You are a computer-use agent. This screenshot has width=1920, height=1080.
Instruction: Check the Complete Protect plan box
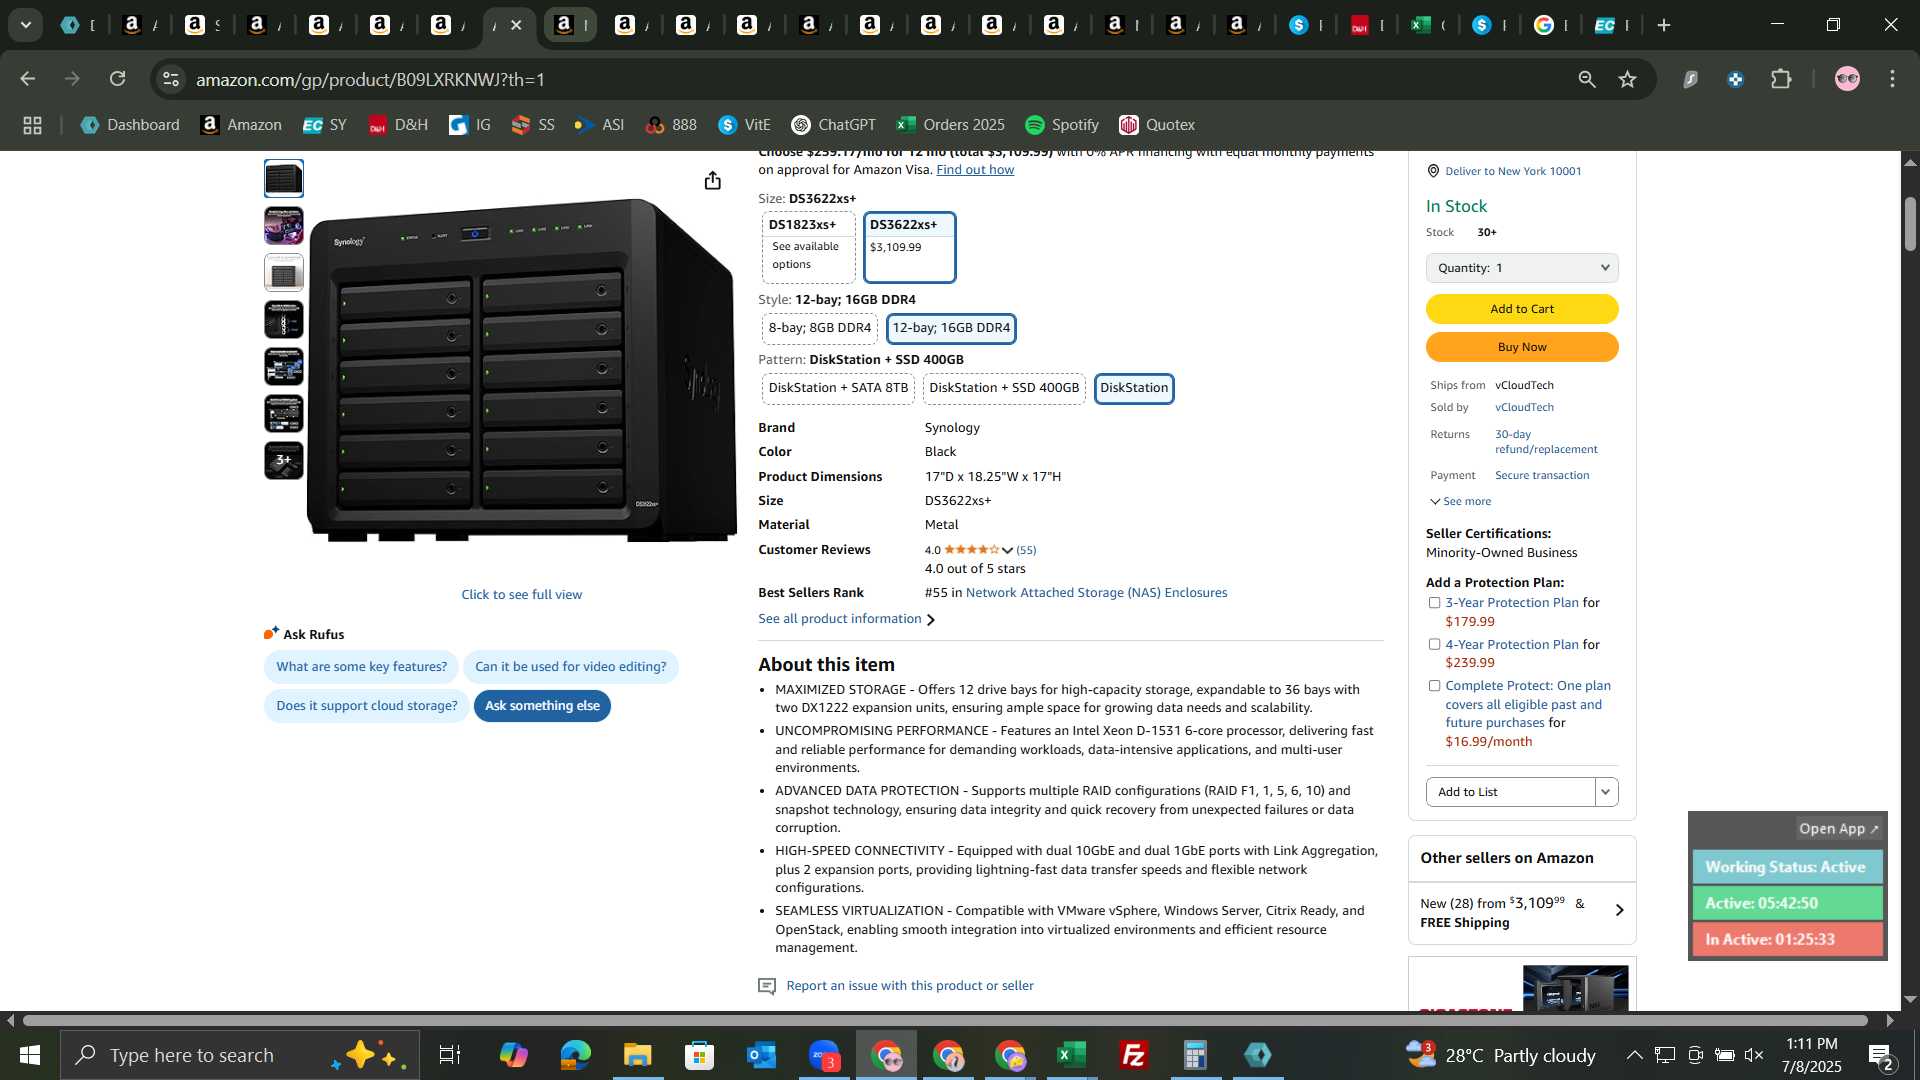[x=1434, y=686]
